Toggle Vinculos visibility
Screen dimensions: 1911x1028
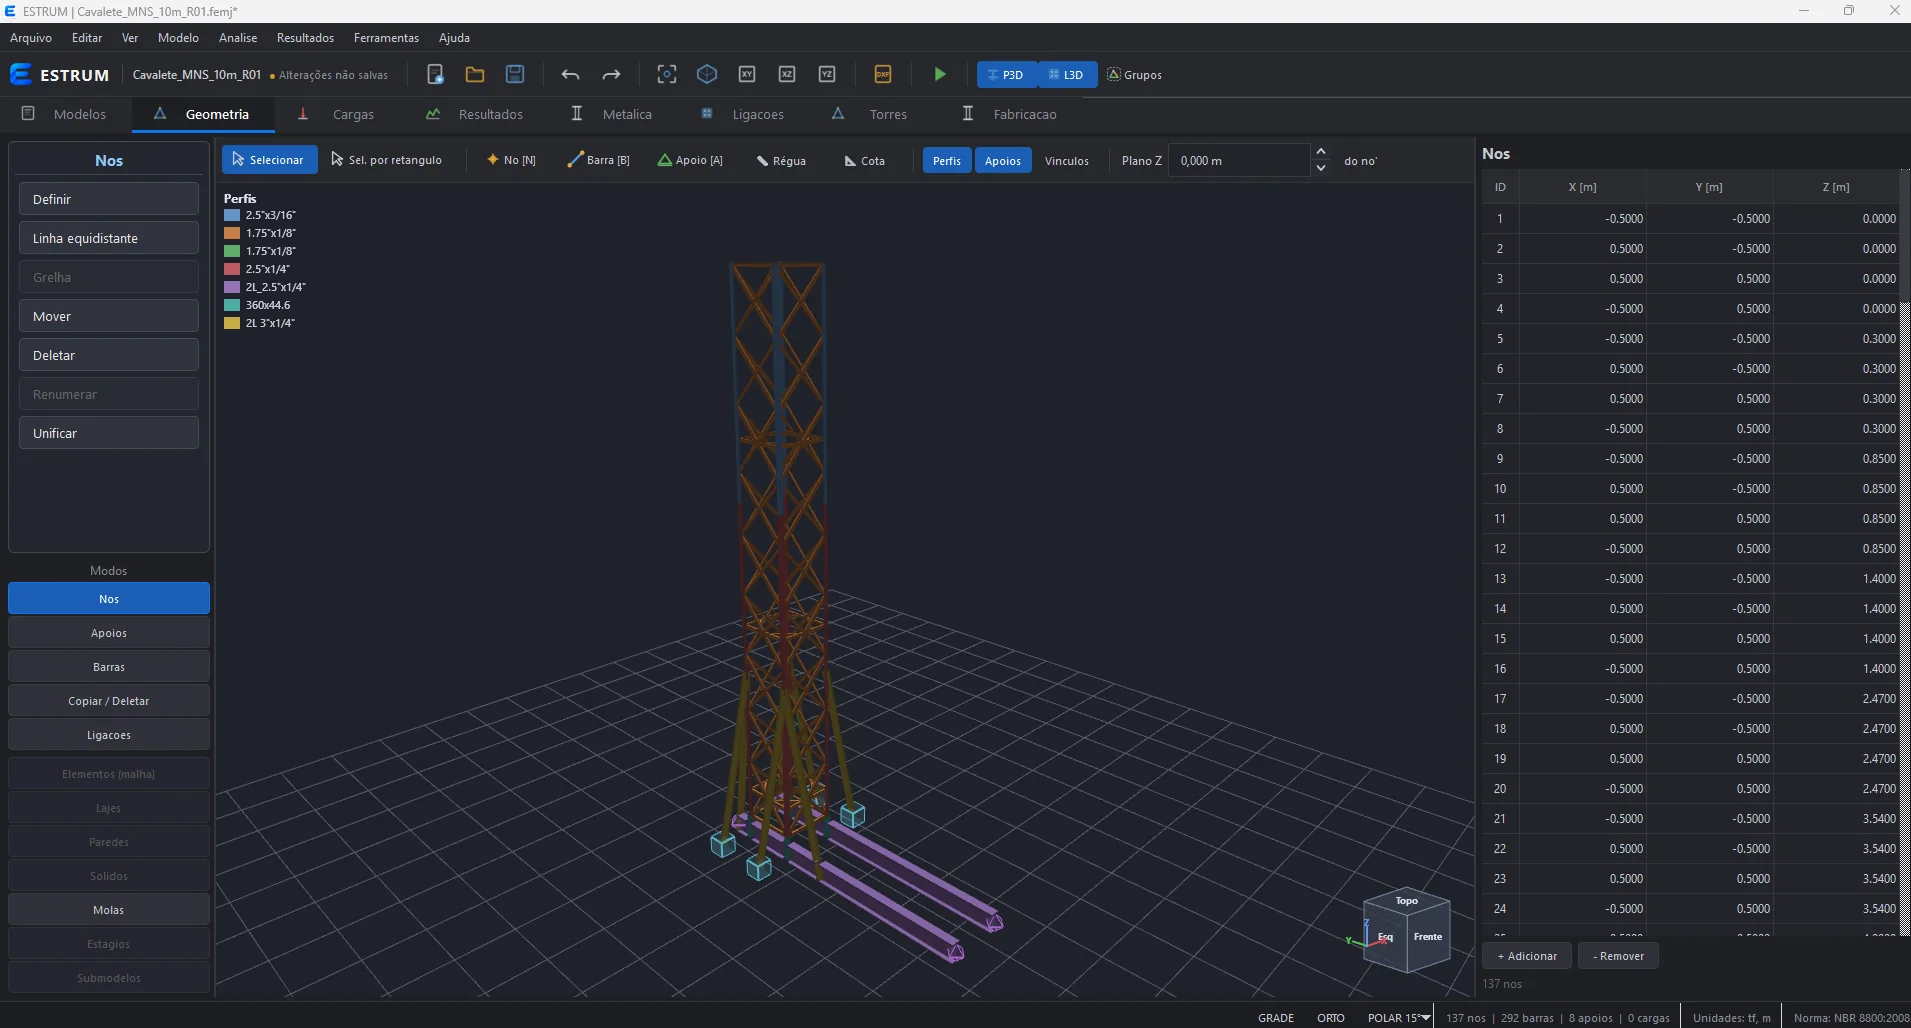pyautogui.click(x=1067, y=160)
